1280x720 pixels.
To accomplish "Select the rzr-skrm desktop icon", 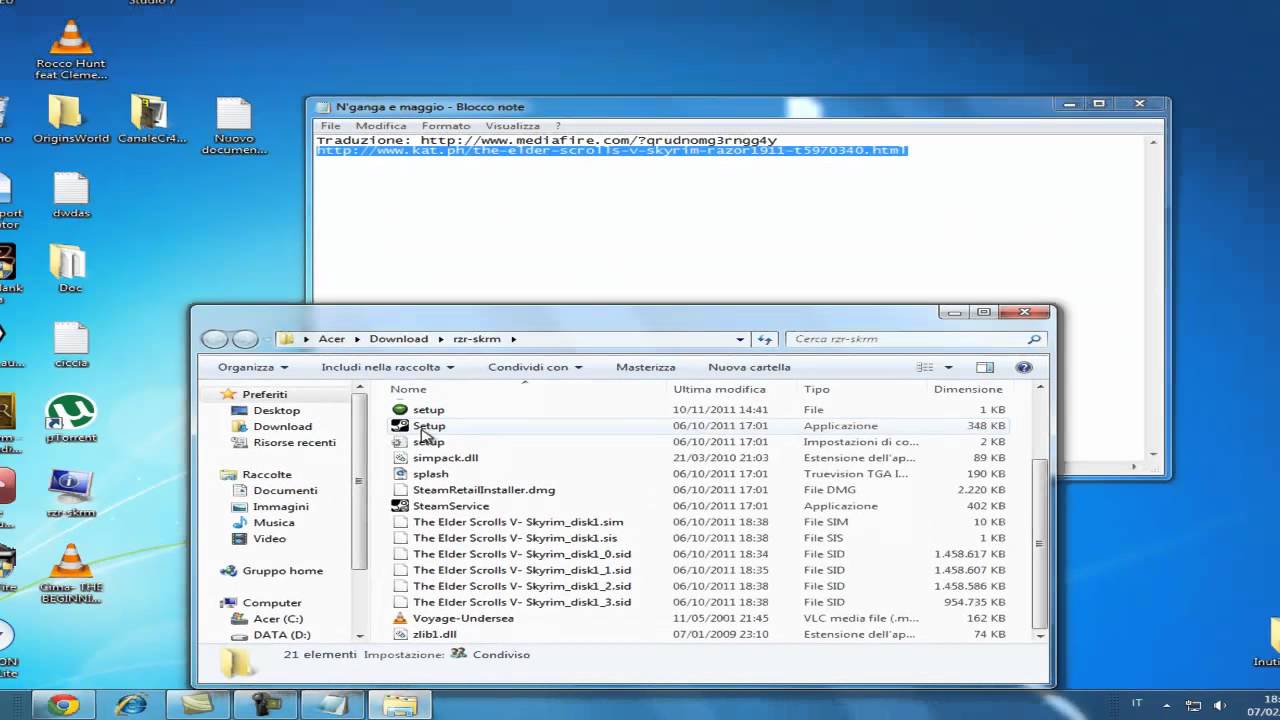I will pyautogui.click(x=71, y=493).
